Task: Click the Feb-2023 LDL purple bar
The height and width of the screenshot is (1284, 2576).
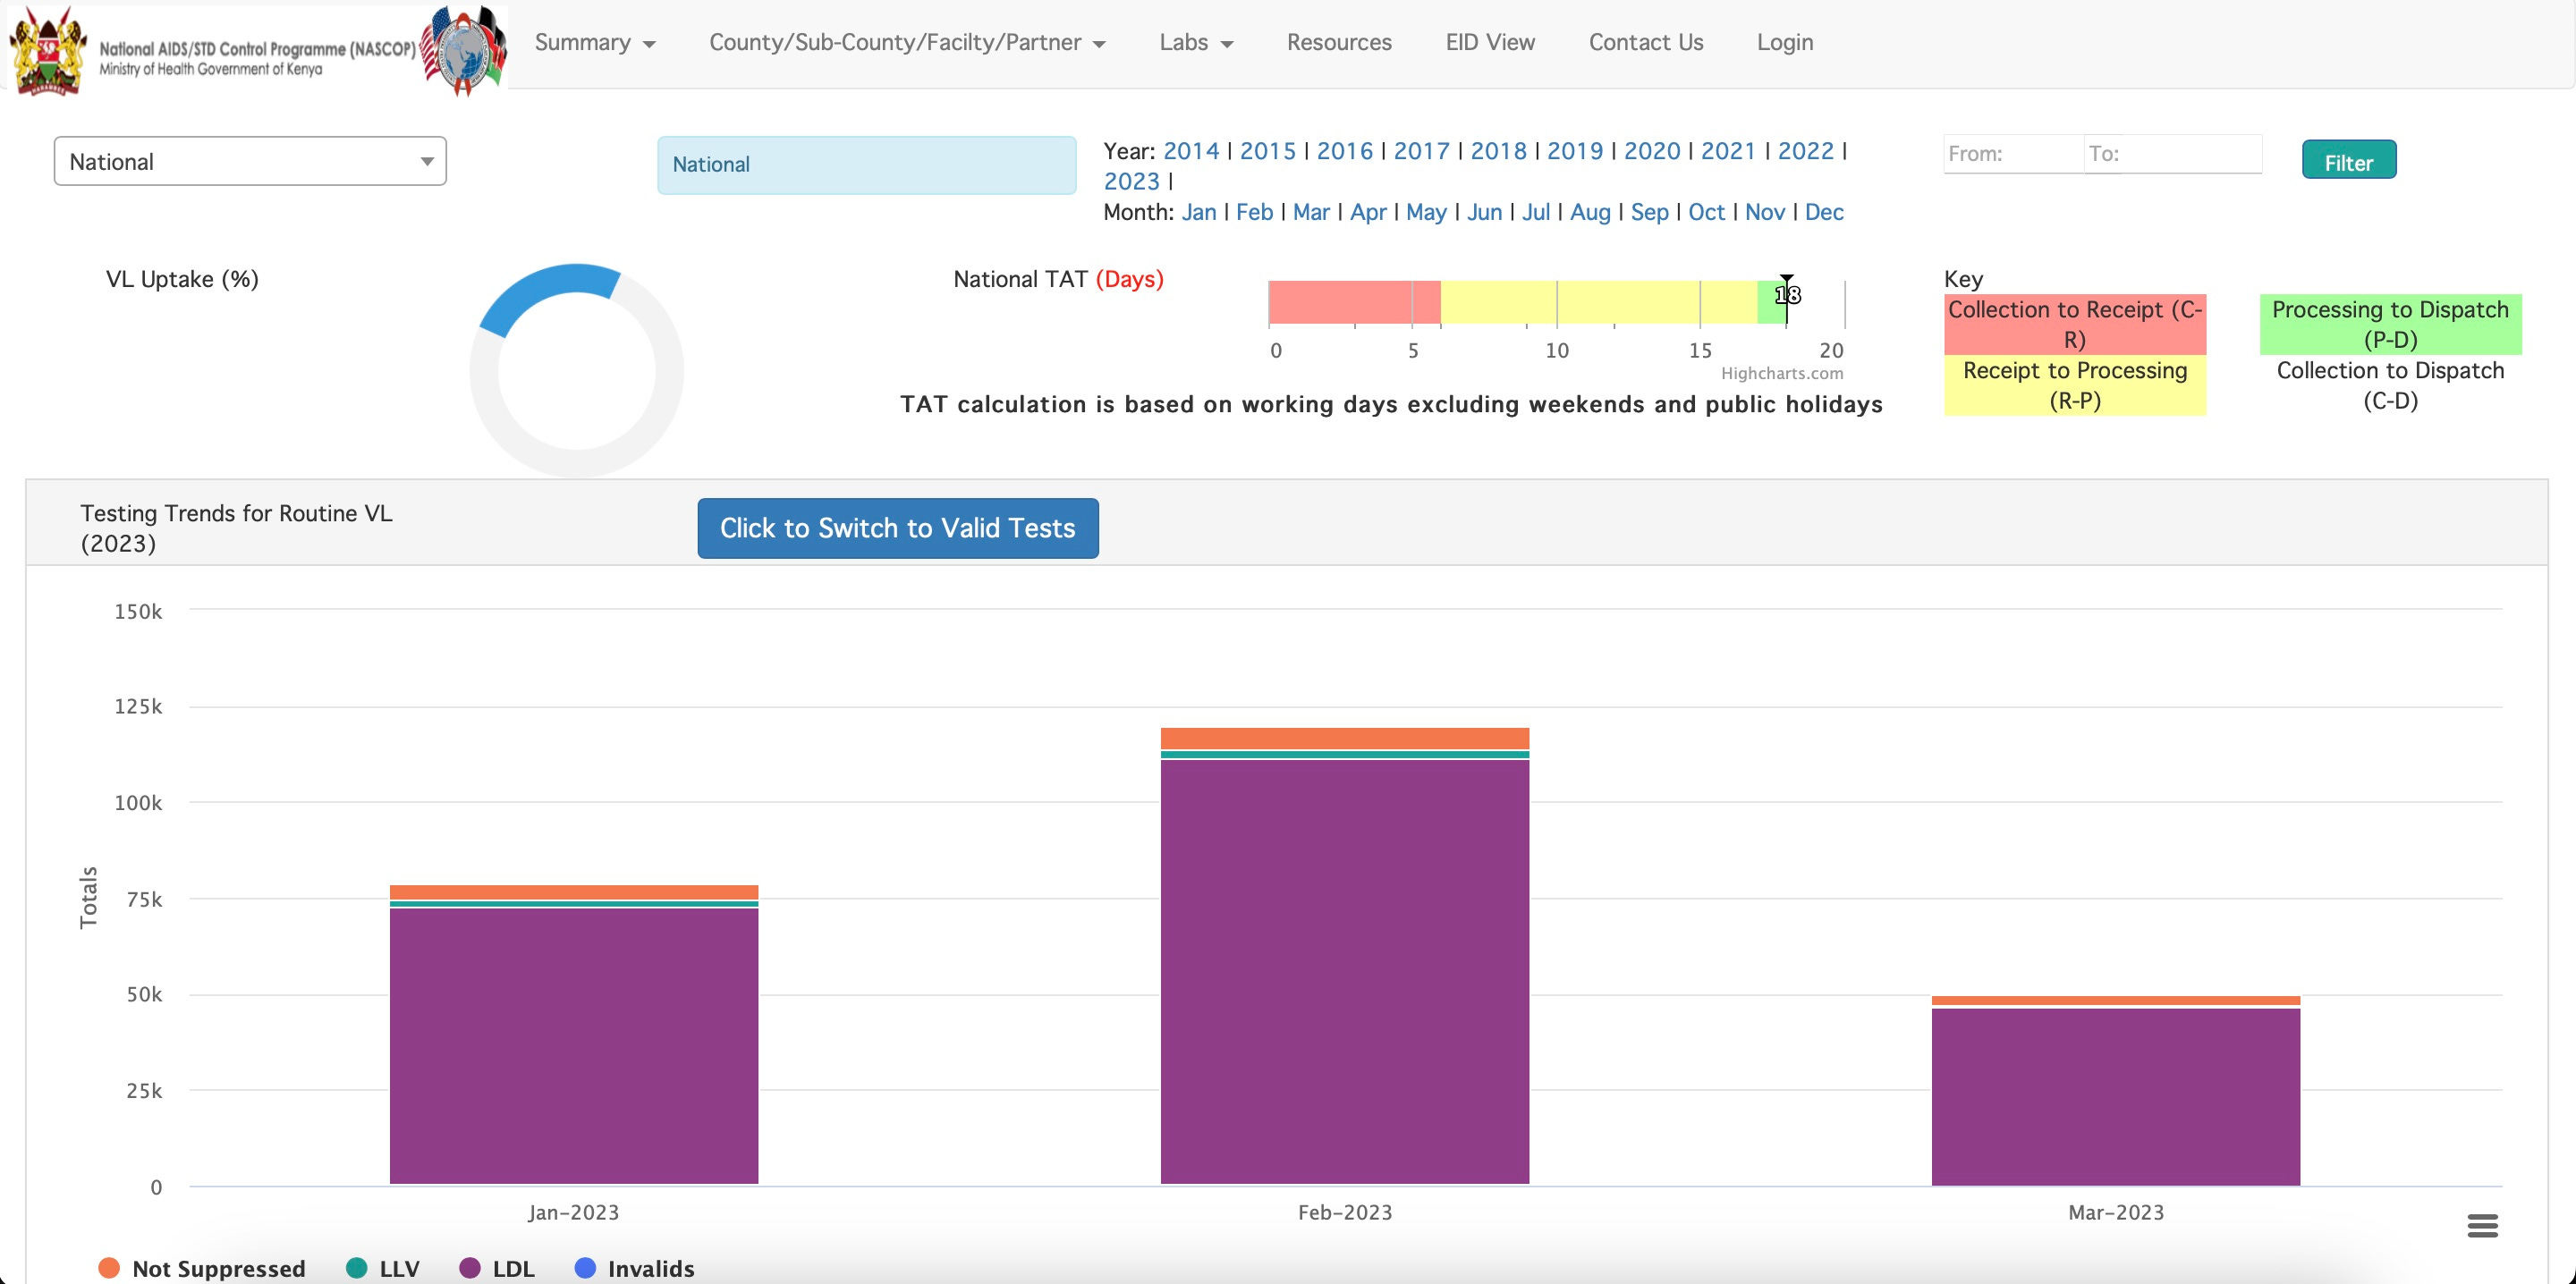Action: [x=1344, y=970]
